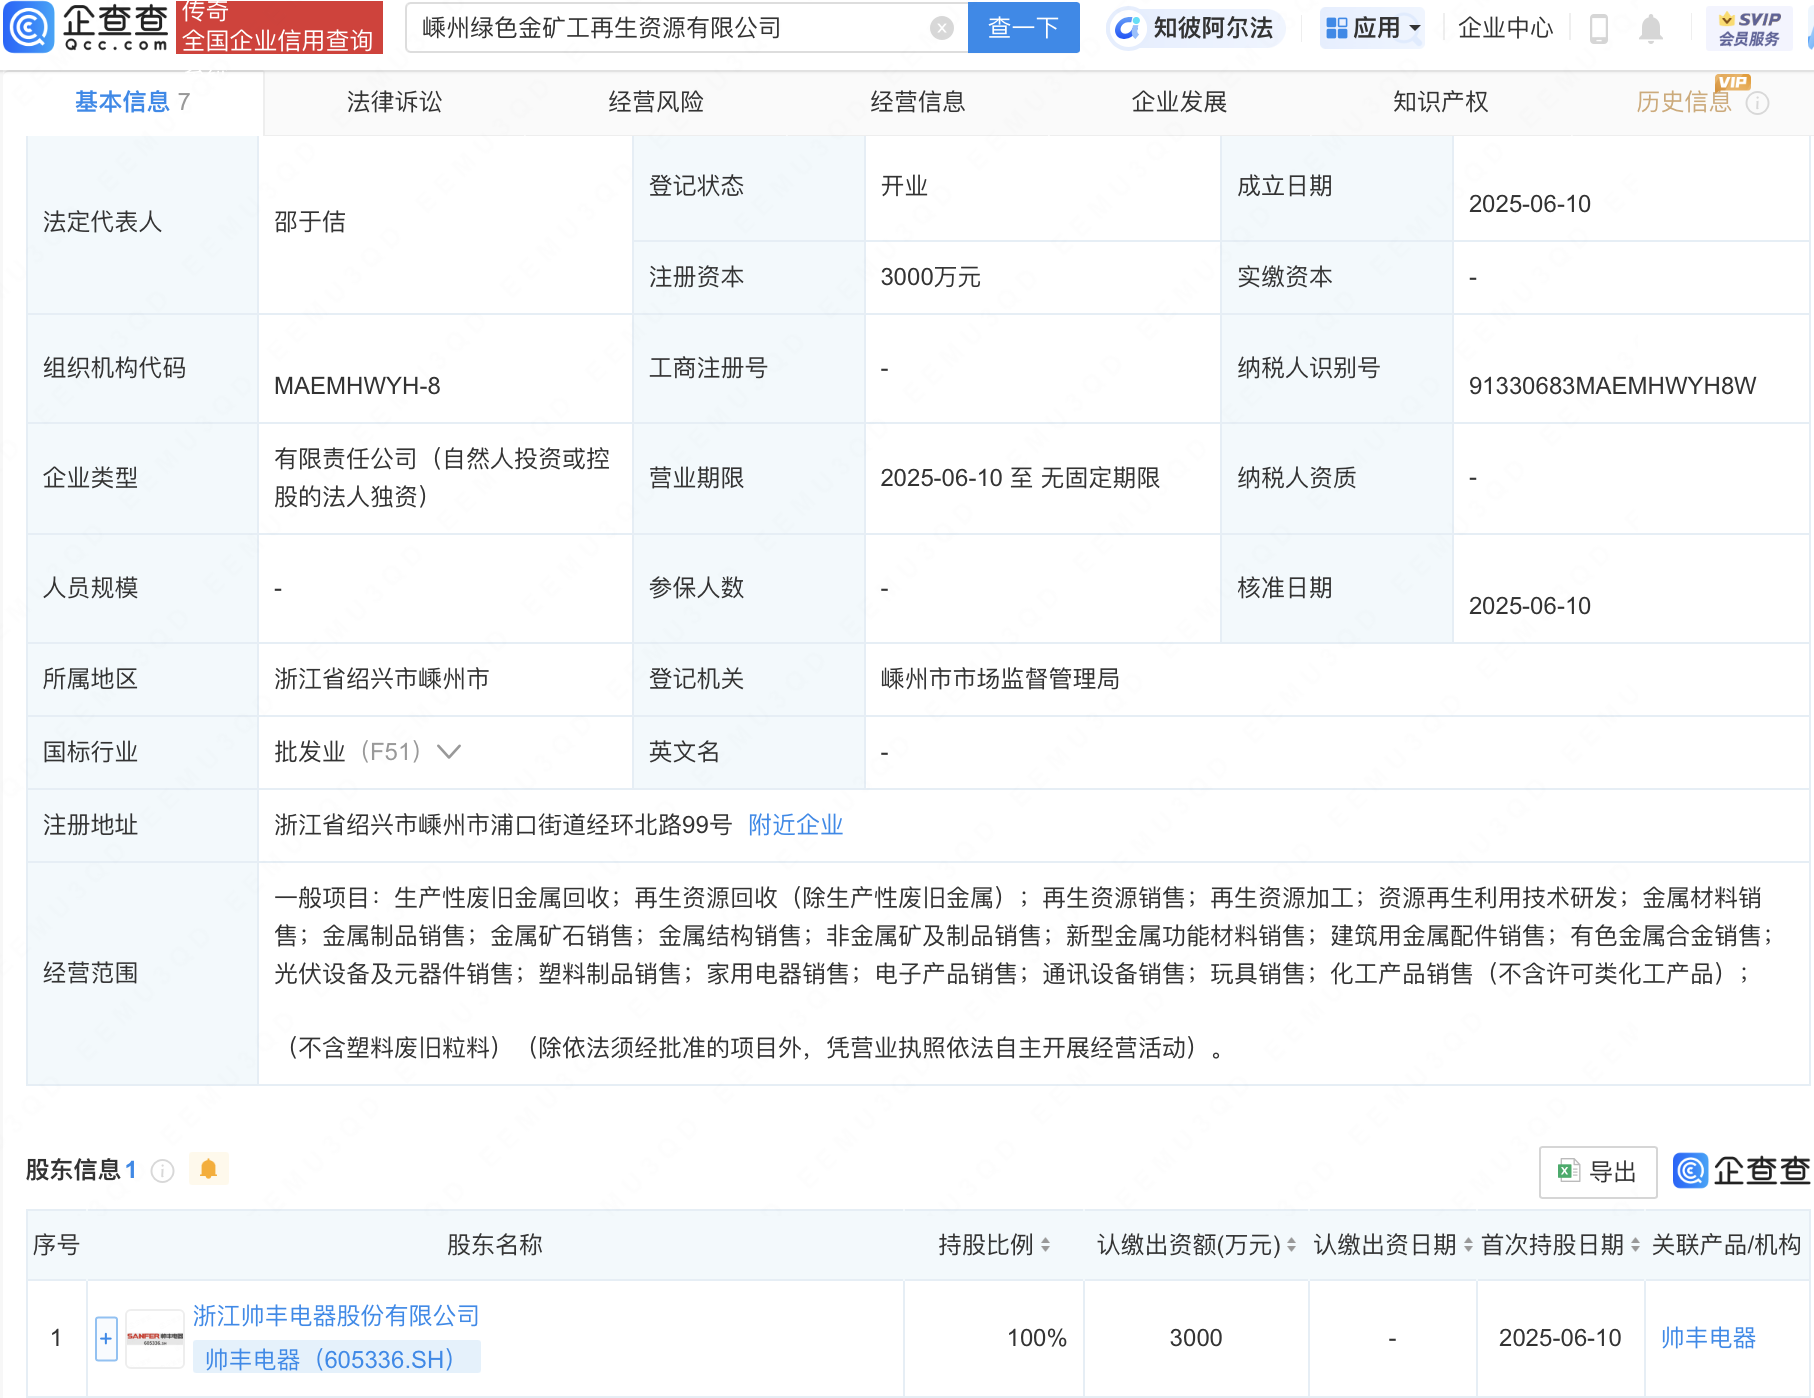Switch to 法律诉讼 tab

(394, 102)
